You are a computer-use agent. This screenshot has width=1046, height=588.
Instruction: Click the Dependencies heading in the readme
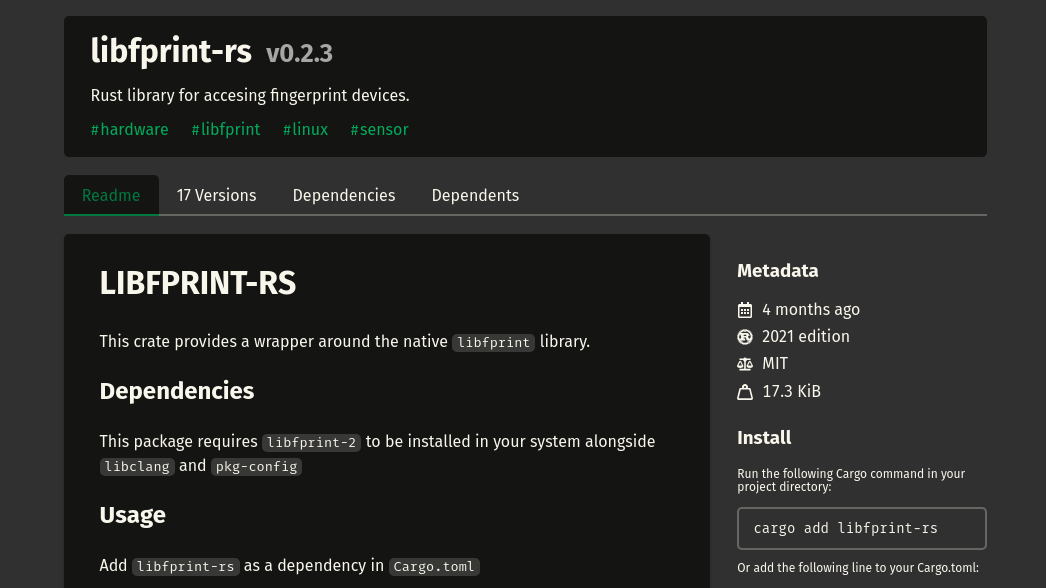coord(177,390)
